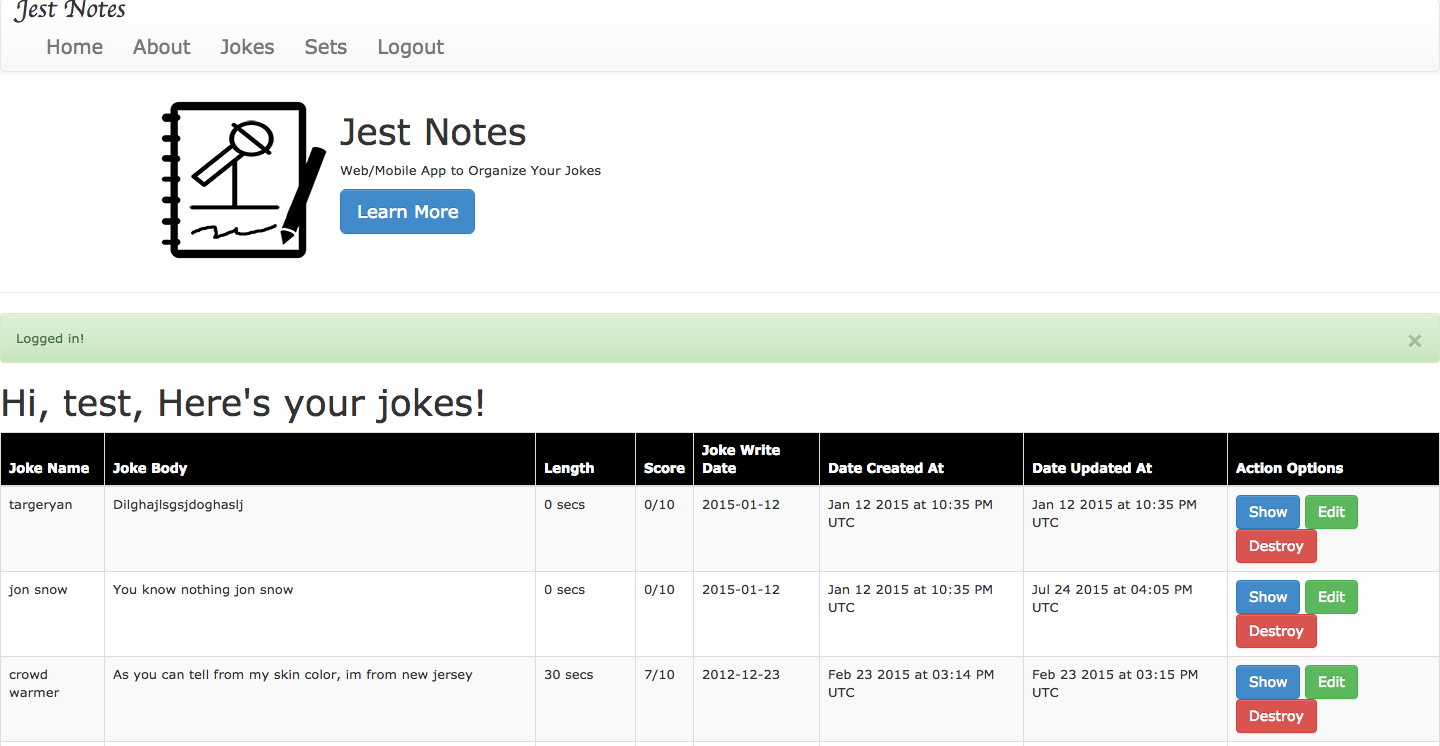Go to the About page
This screenshot has height=746, width=1440.
click(162, 47)
